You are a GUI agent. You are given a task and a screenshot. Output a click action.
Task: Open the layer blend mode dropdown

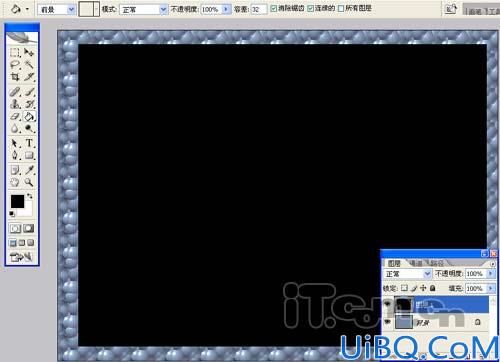click(428, 274)
